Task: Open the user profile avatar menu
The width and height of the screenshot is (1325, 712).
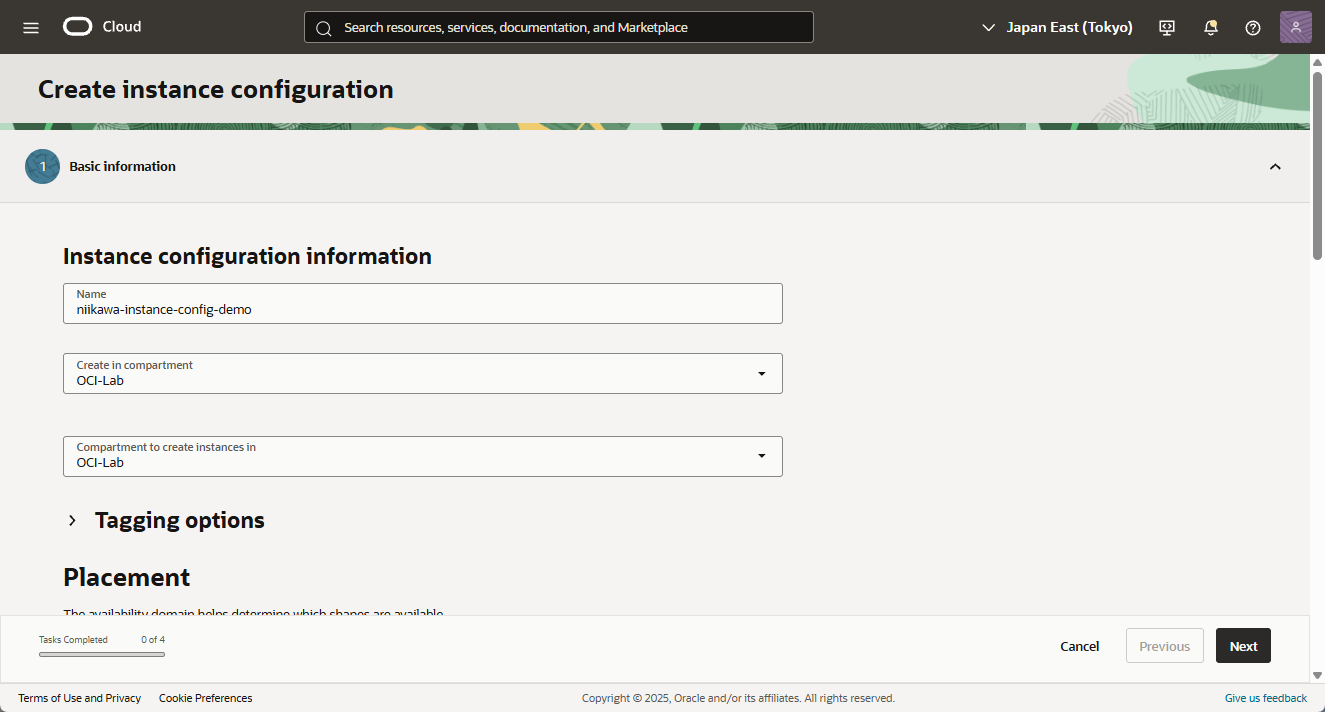Action: click(1295, 27)
